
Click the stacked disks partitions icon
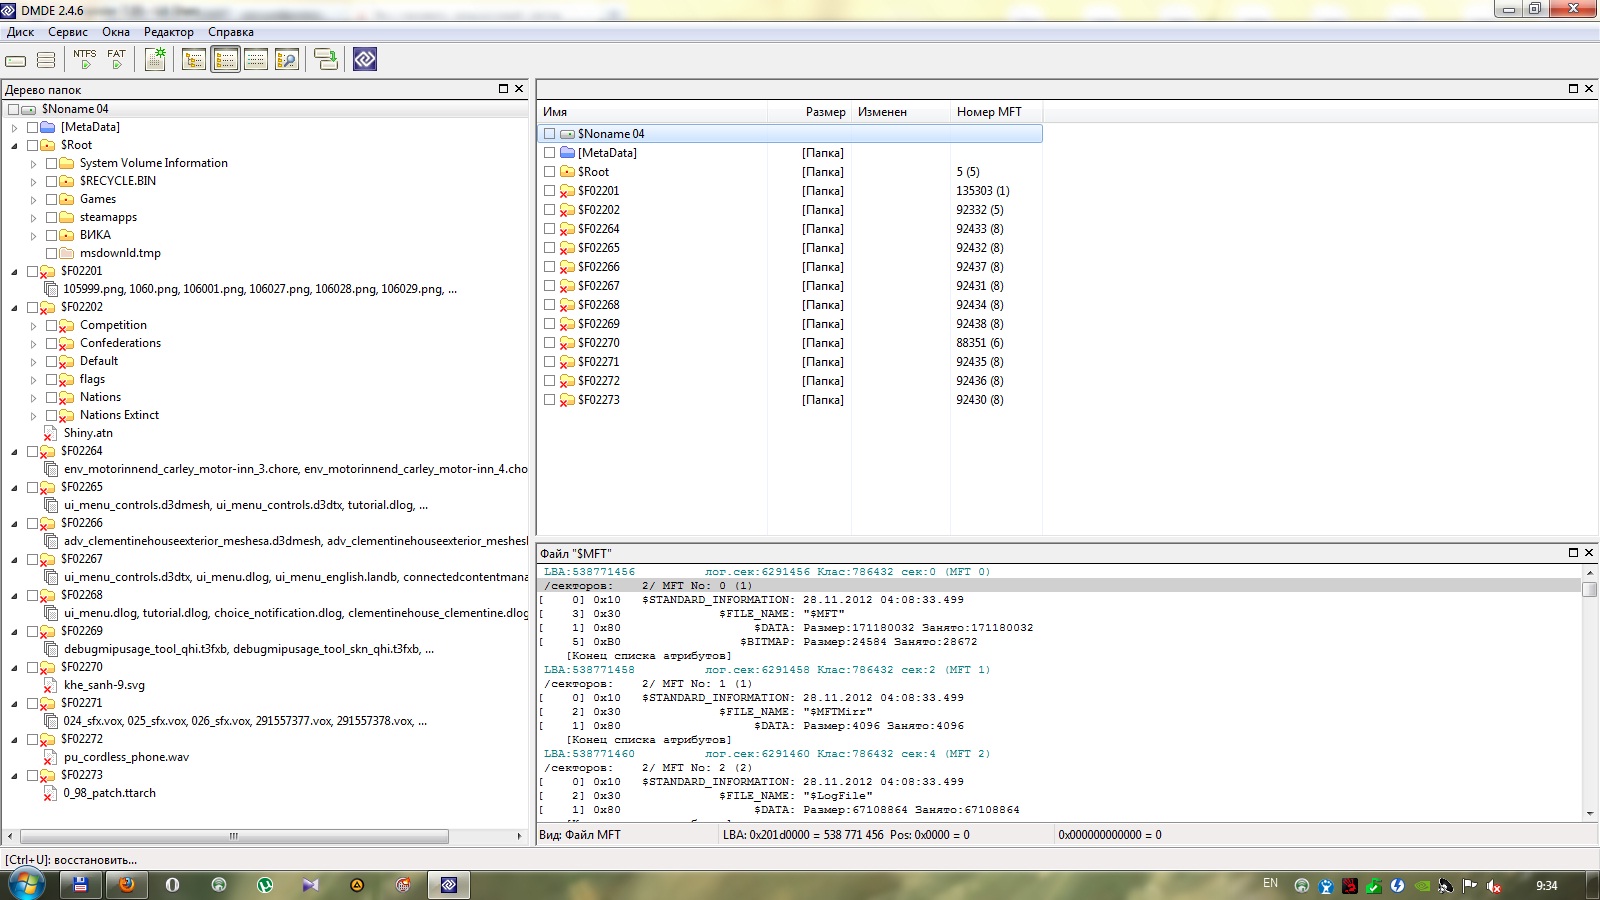tap(46, 60)
